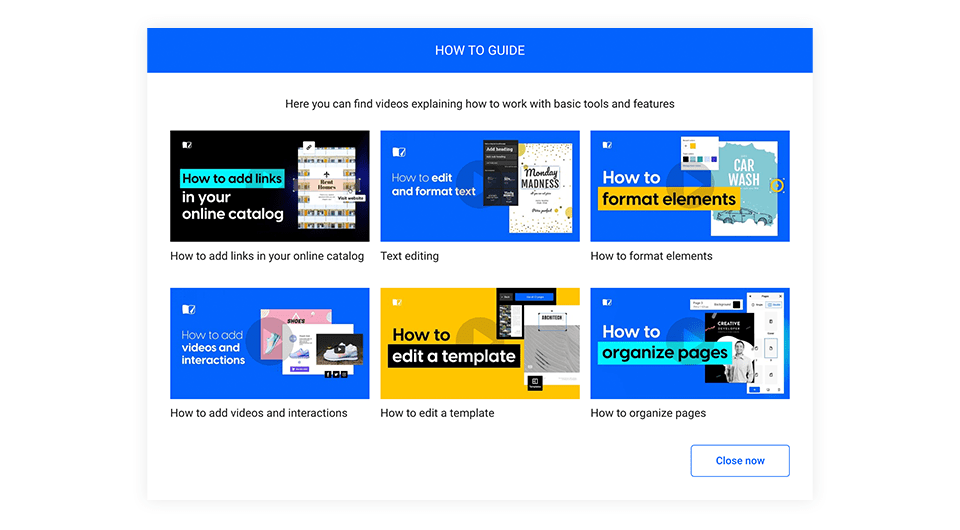This screenshot has width=960, height=530.
Task: Play the 'videos and interactions' video
Action: 269,343
